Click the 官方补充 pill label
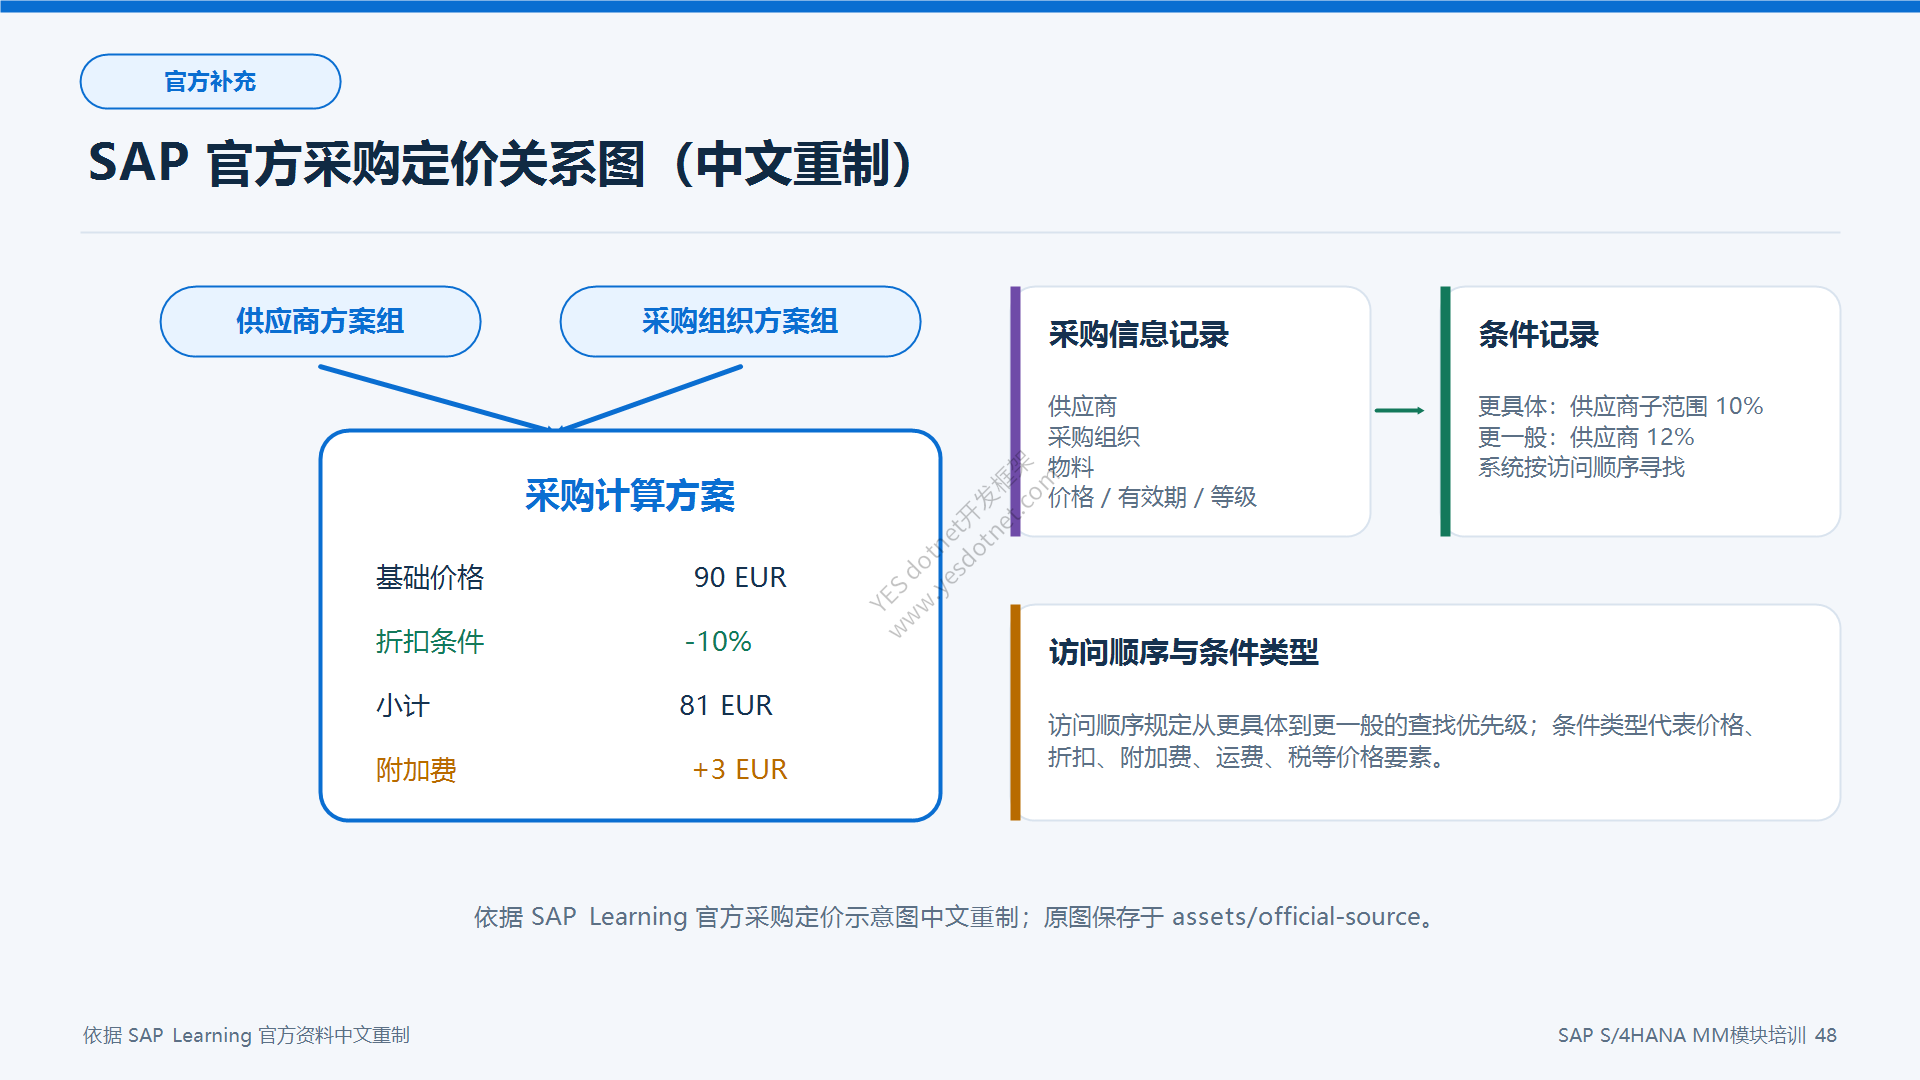Image resolution: width=1920 pixels, height=1080 pixels. pos(210,82)
